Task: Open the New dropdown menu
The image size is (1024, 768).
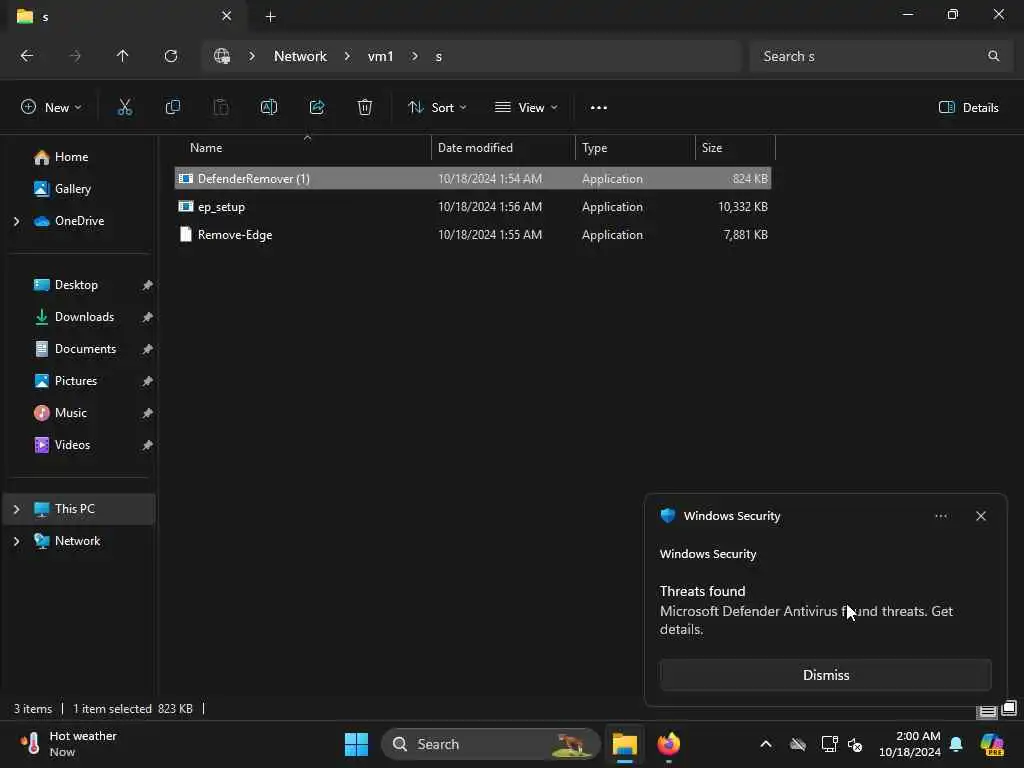Action: coord(52,108)
